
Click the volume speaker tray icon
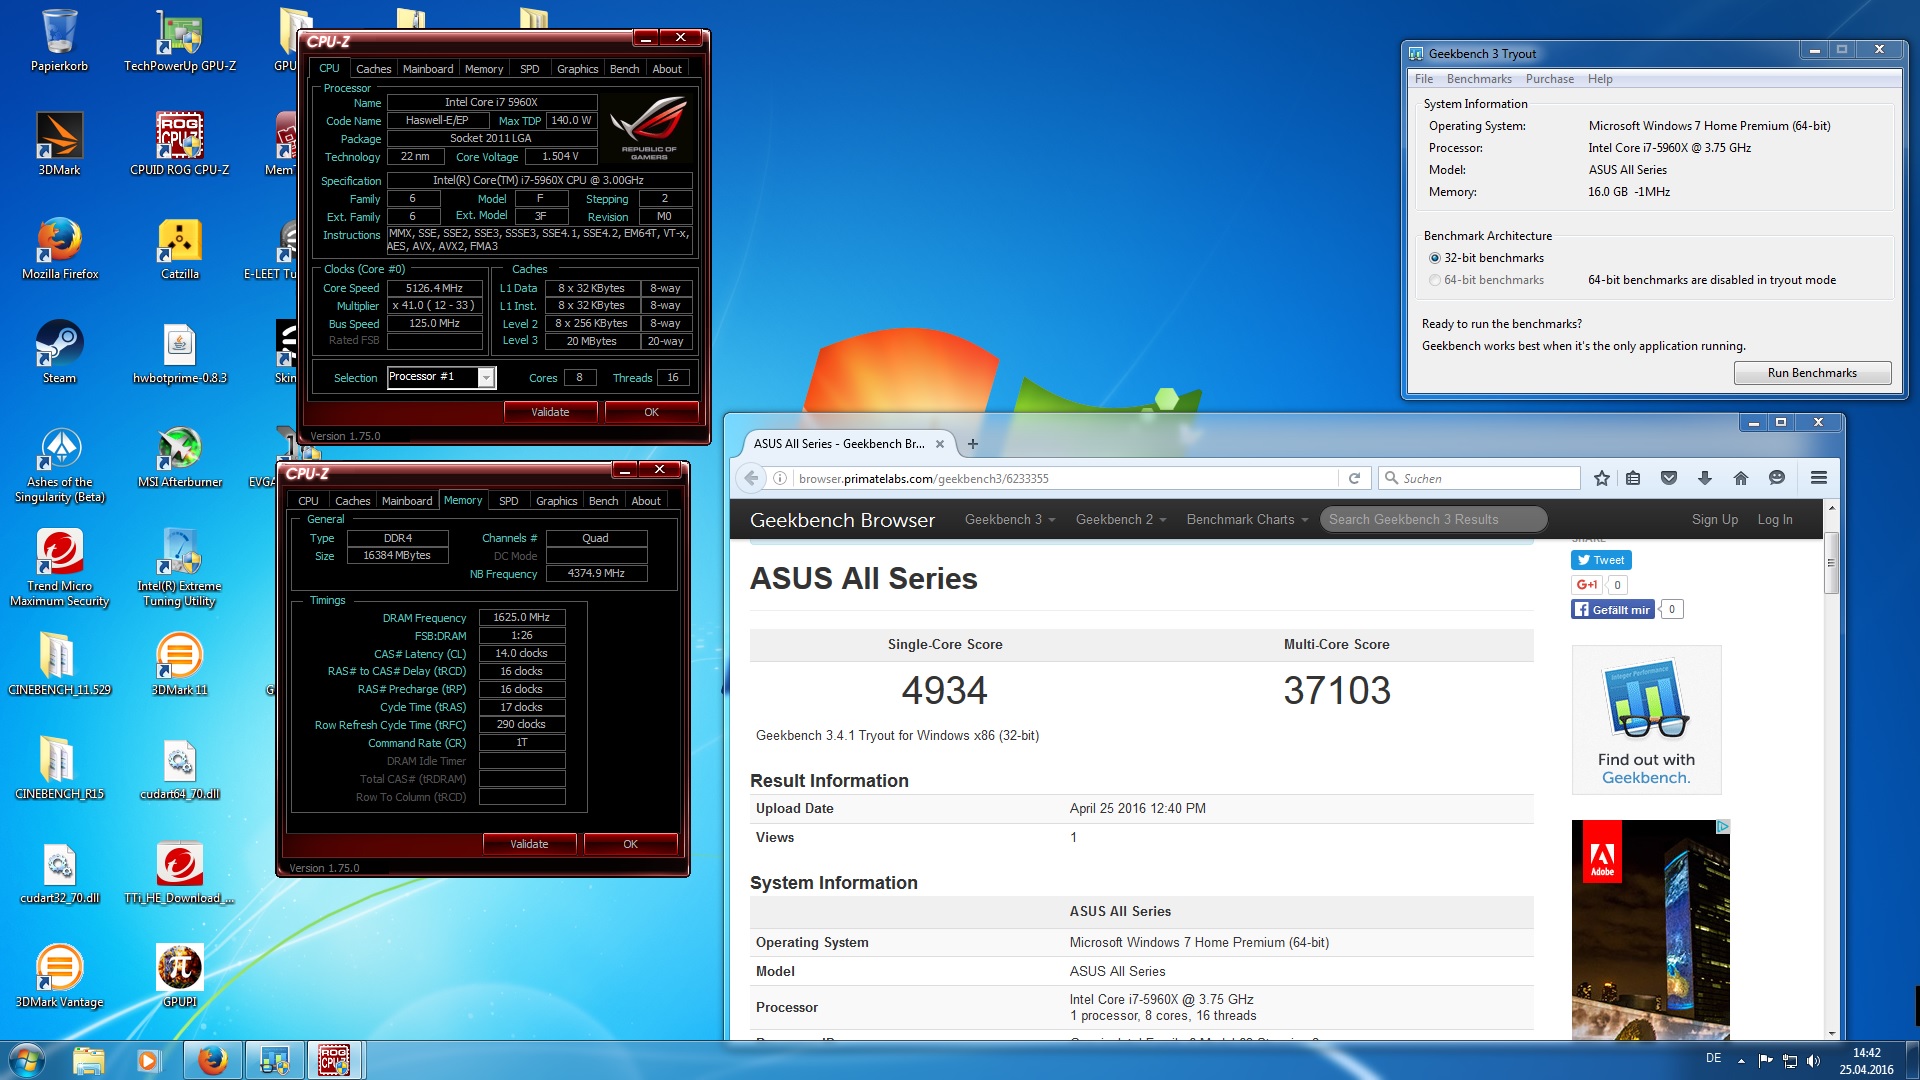1814,1060
